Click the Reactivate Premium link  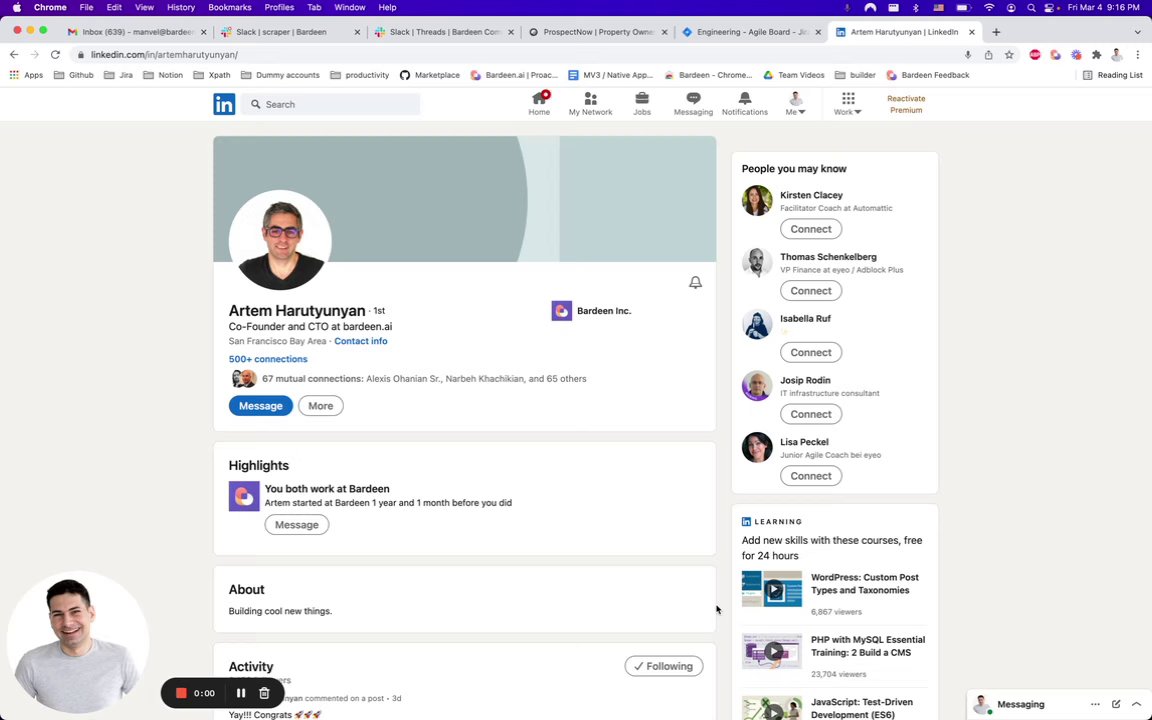tap(906, 104)
